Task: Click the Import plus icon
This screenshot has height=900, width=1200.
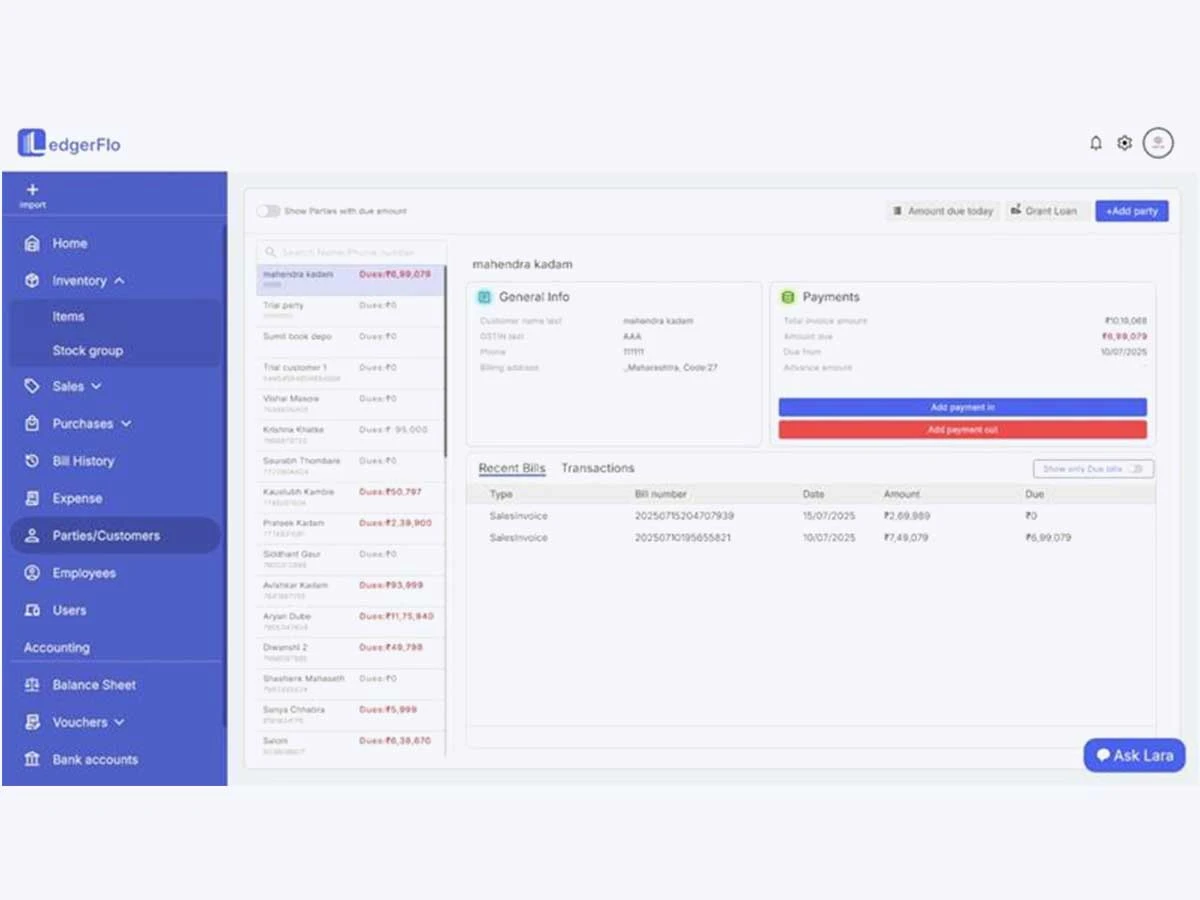Action: click(x=32, y=189)
